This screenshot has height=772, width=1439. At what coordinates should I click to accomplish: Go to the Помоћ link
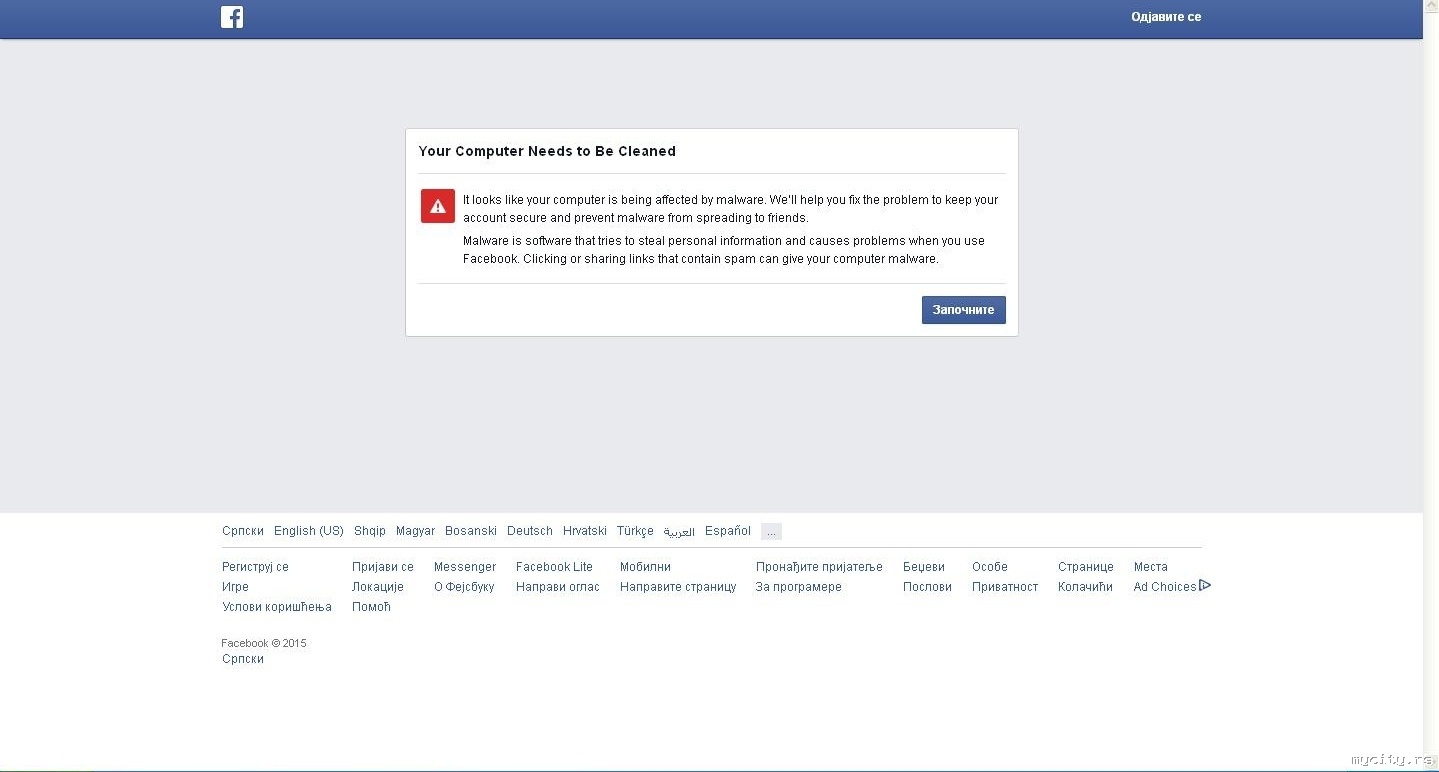[371, 607]
